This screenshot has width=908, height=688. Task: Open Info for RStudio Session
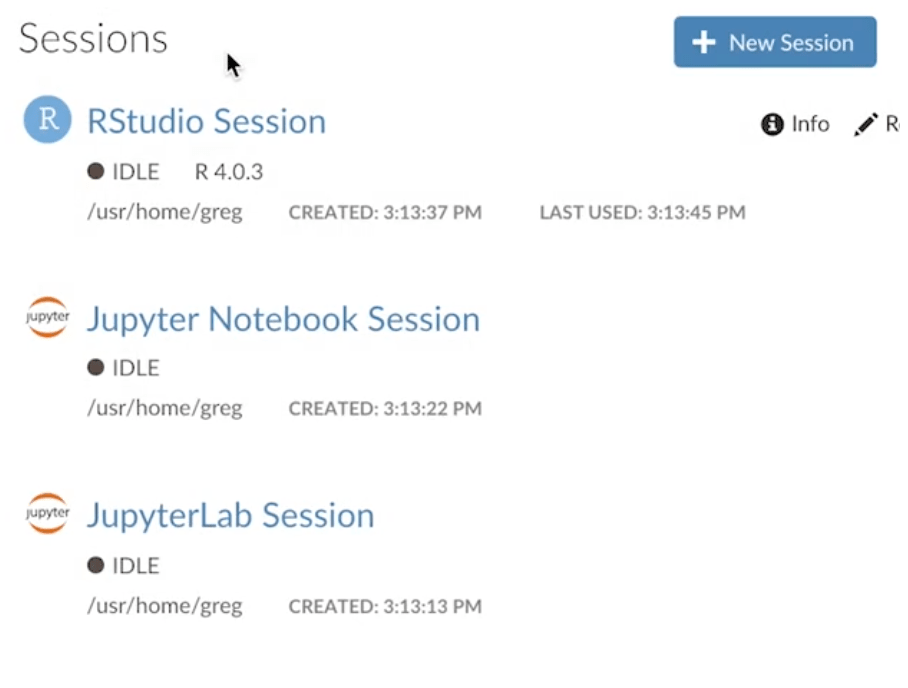click(794, 124)
